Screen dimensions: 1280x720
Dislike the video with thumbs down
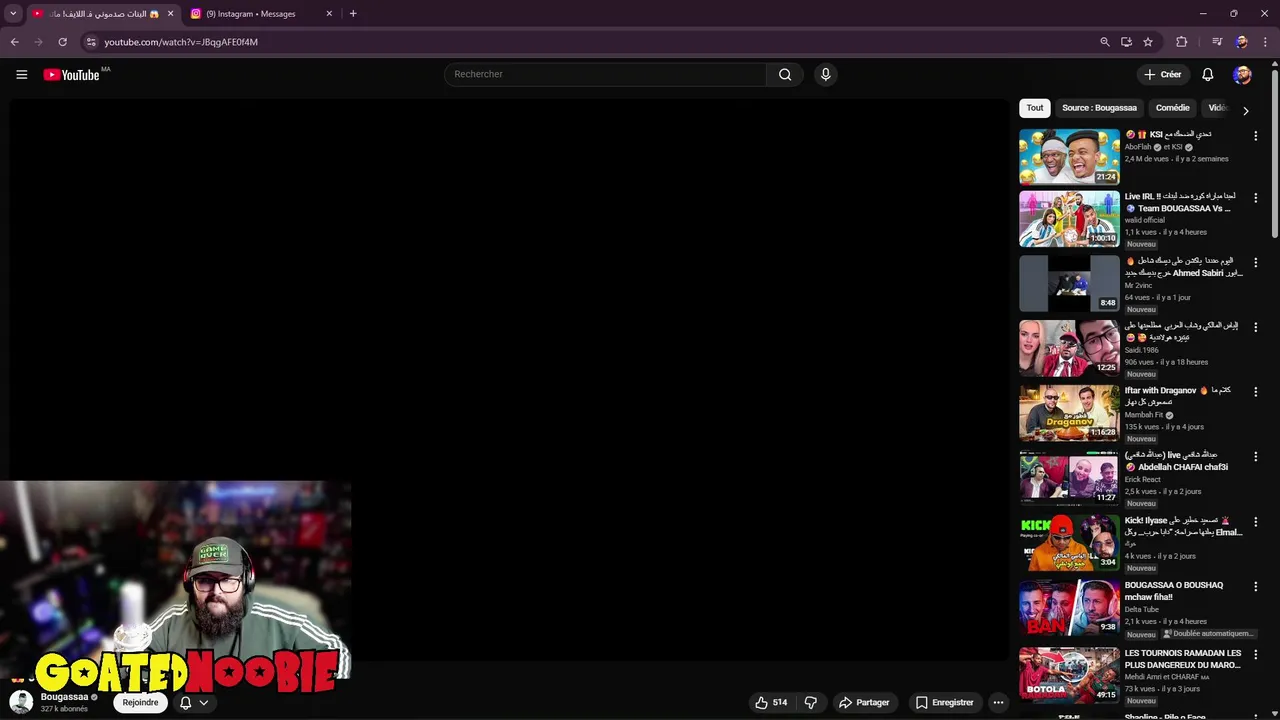point(811,702)
